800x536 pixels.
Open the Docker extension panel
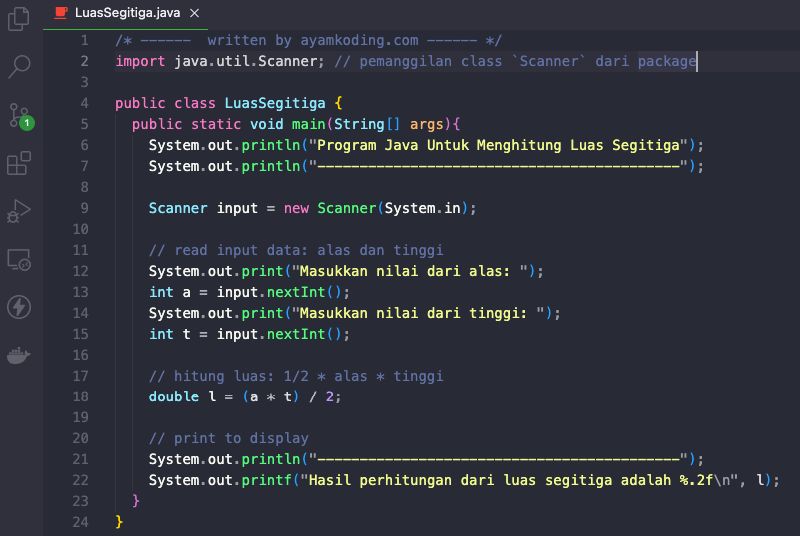click(19, 355)
